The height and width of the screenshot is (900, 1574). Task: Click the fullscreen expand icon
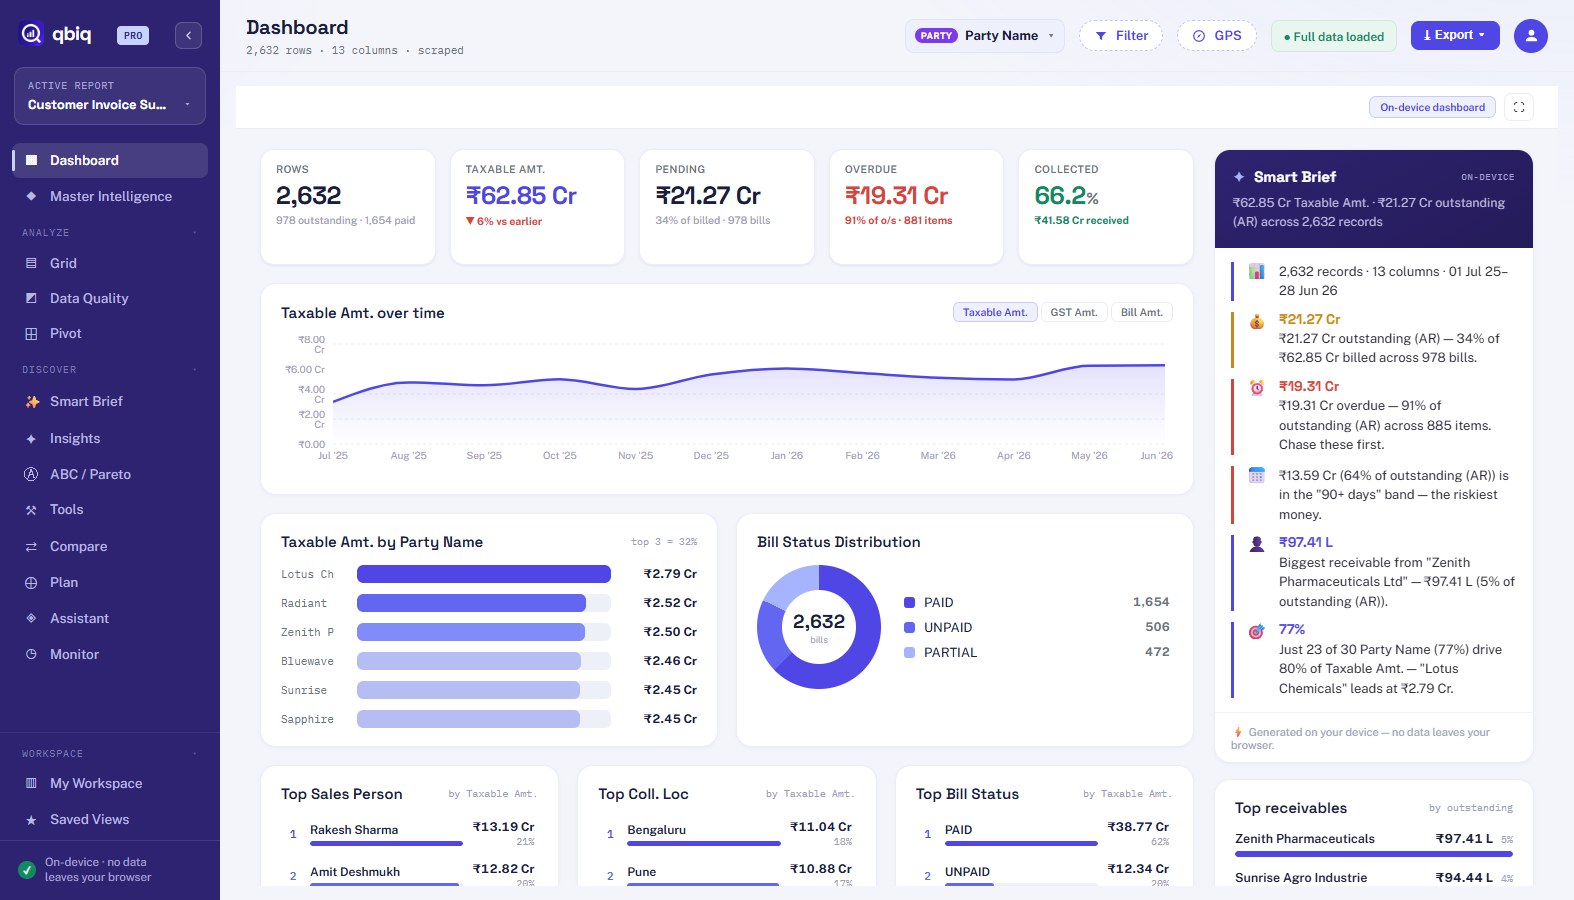point(1518,107)
